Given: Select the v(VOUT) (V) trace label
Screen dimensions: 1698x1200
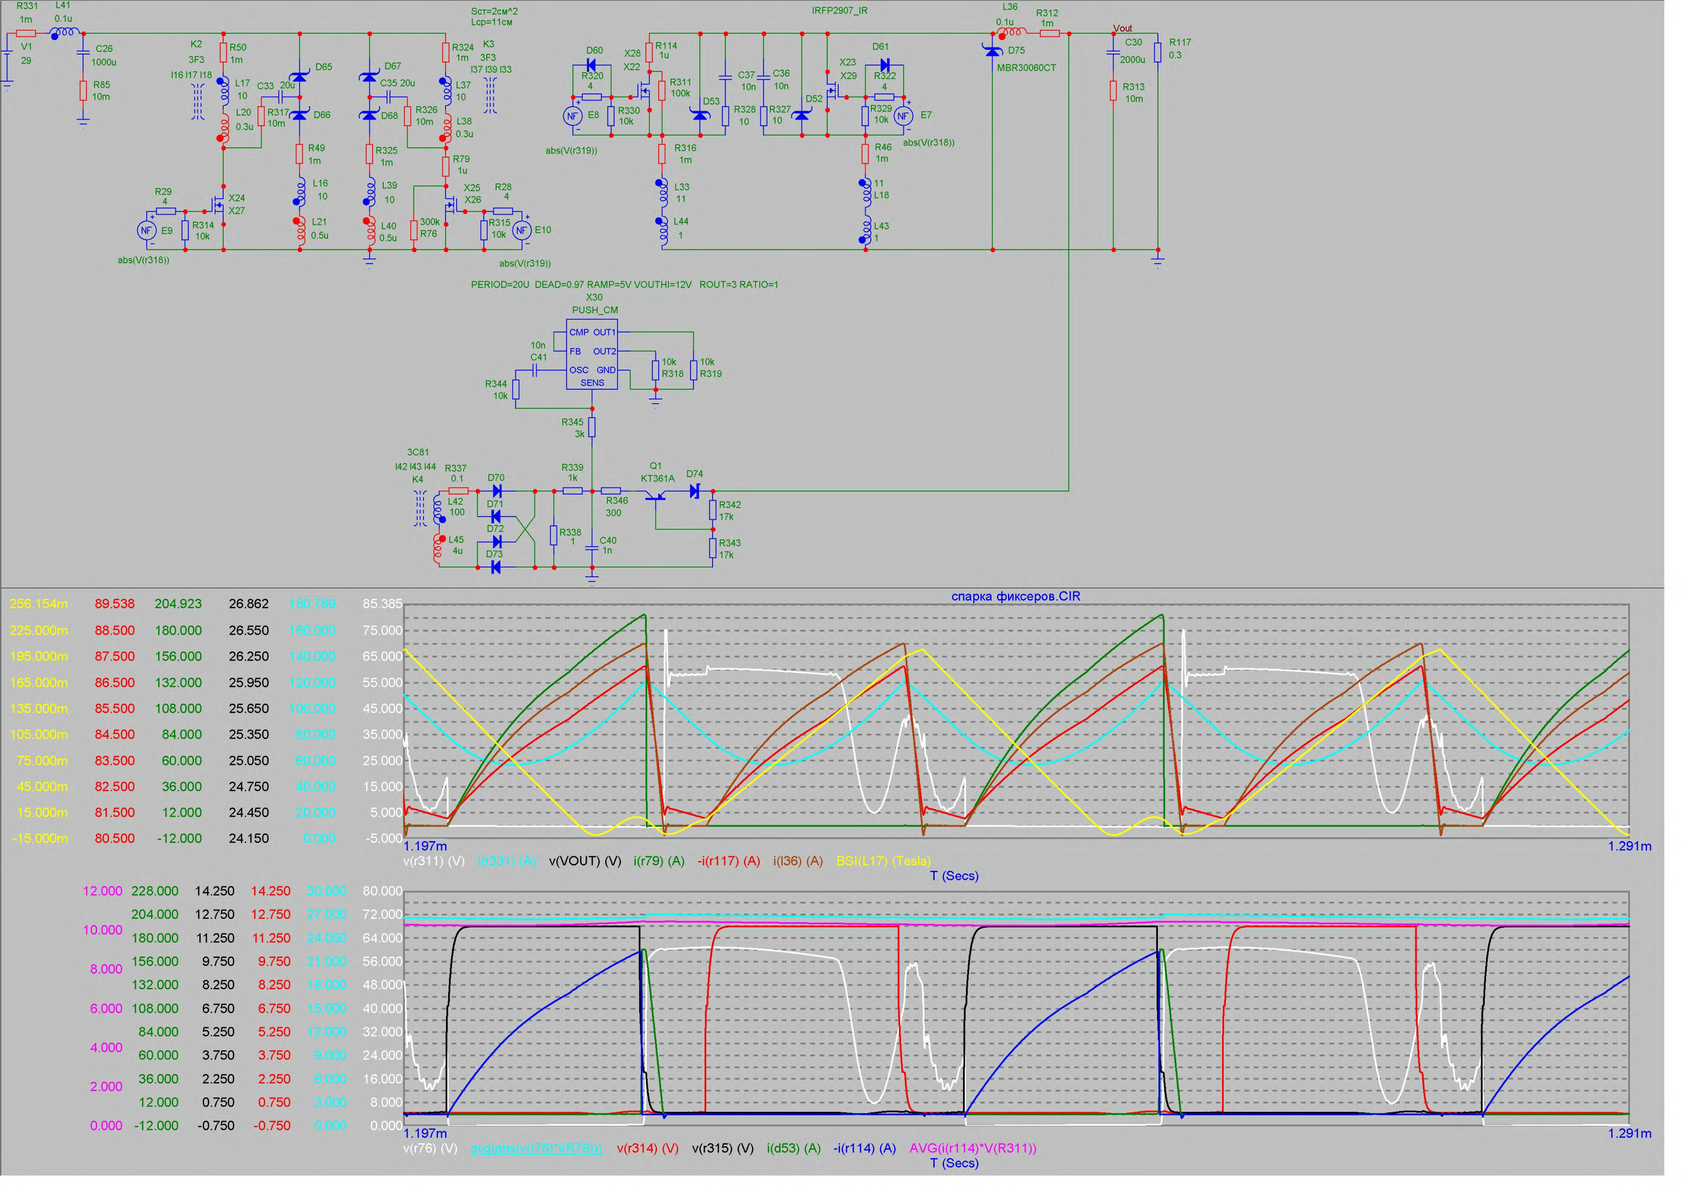Looking at the screenshot, I should (x=585, y=860).
